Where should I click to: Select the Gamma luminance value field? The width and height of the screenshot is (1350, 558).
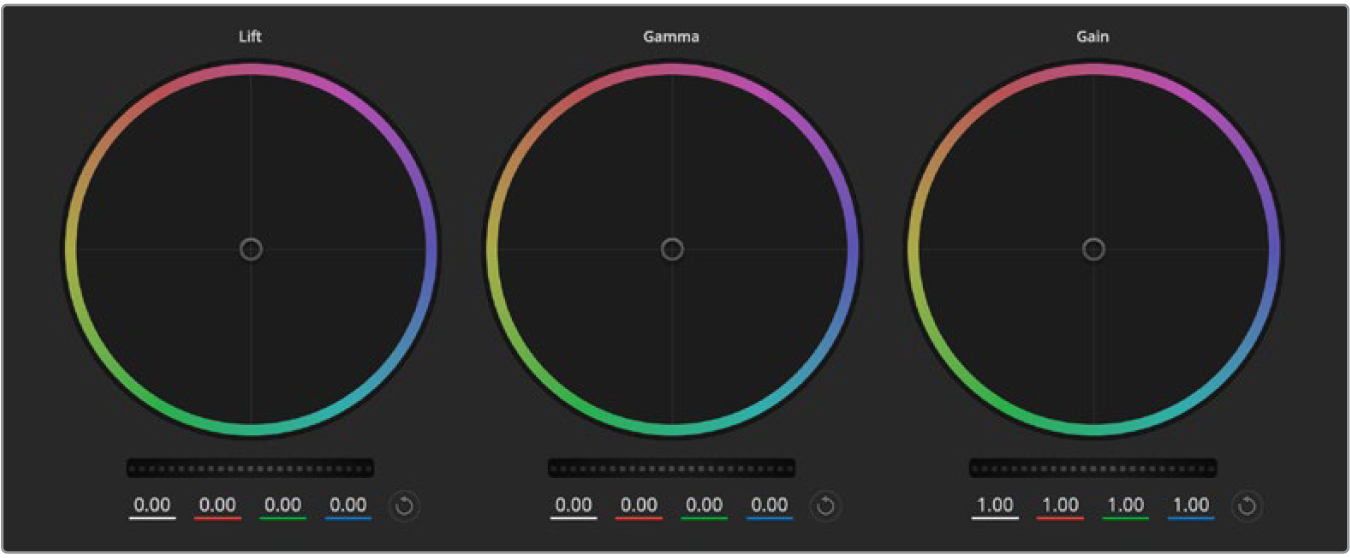coord(574,505)
